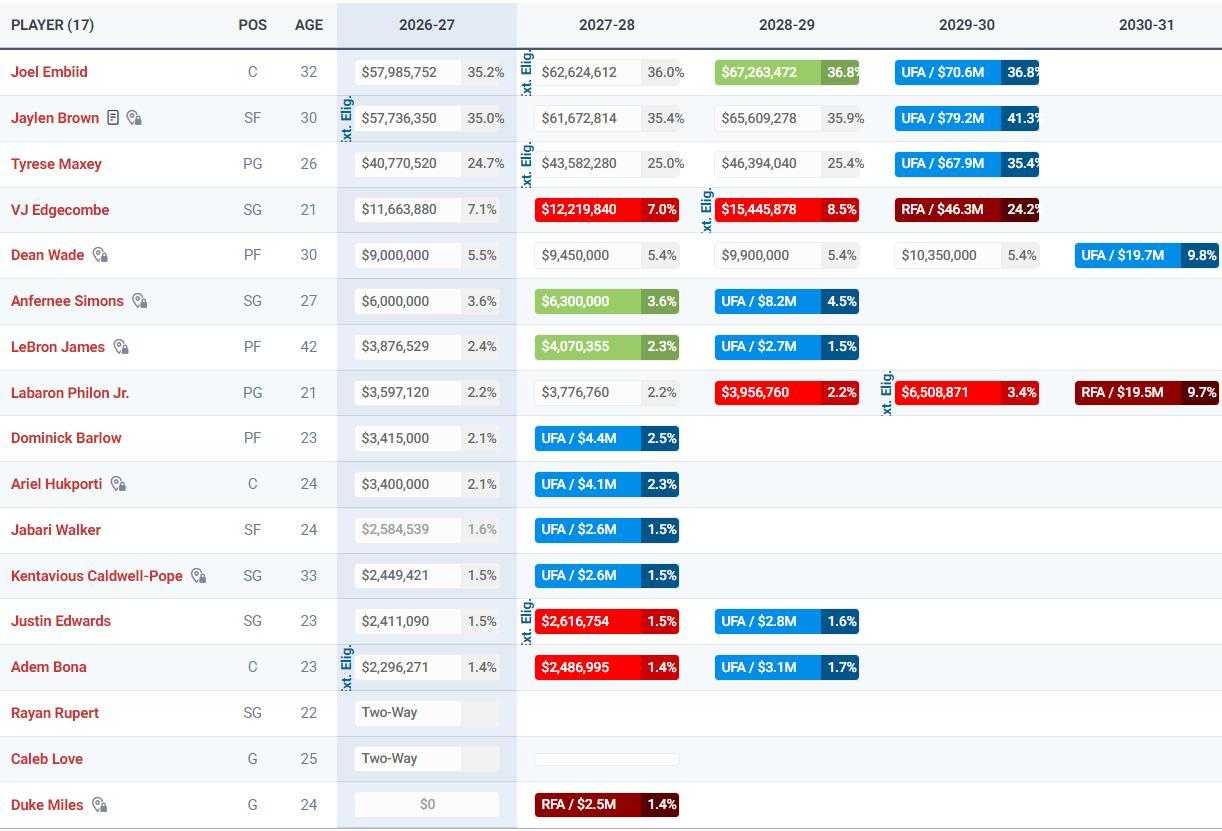
Task: Click the location-lock icon beside Kentavious Caldwell-Pope
Action: tap(199, 576)
